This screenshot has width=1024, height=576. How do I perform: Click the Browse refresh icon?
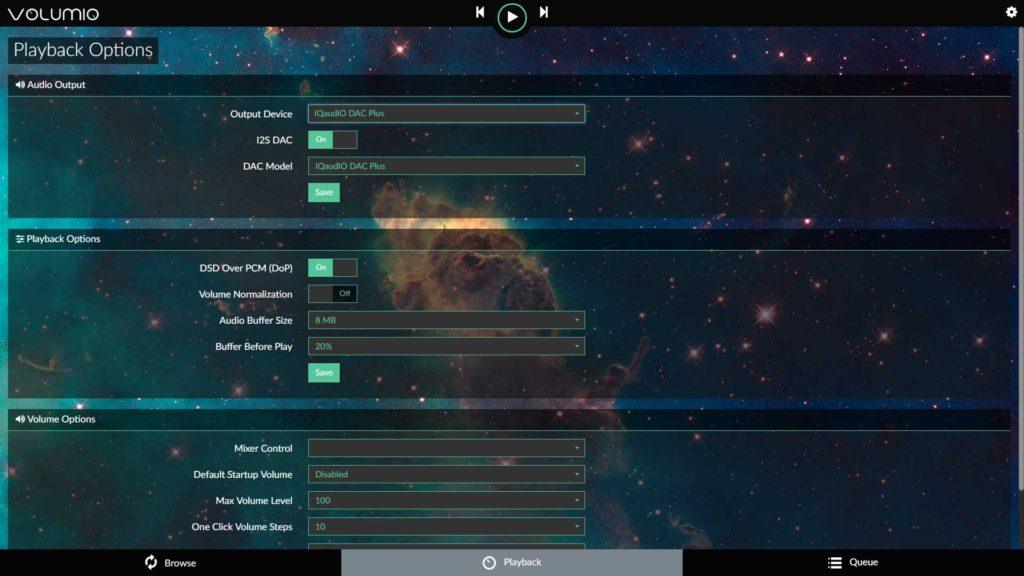[x=151, y=562]
